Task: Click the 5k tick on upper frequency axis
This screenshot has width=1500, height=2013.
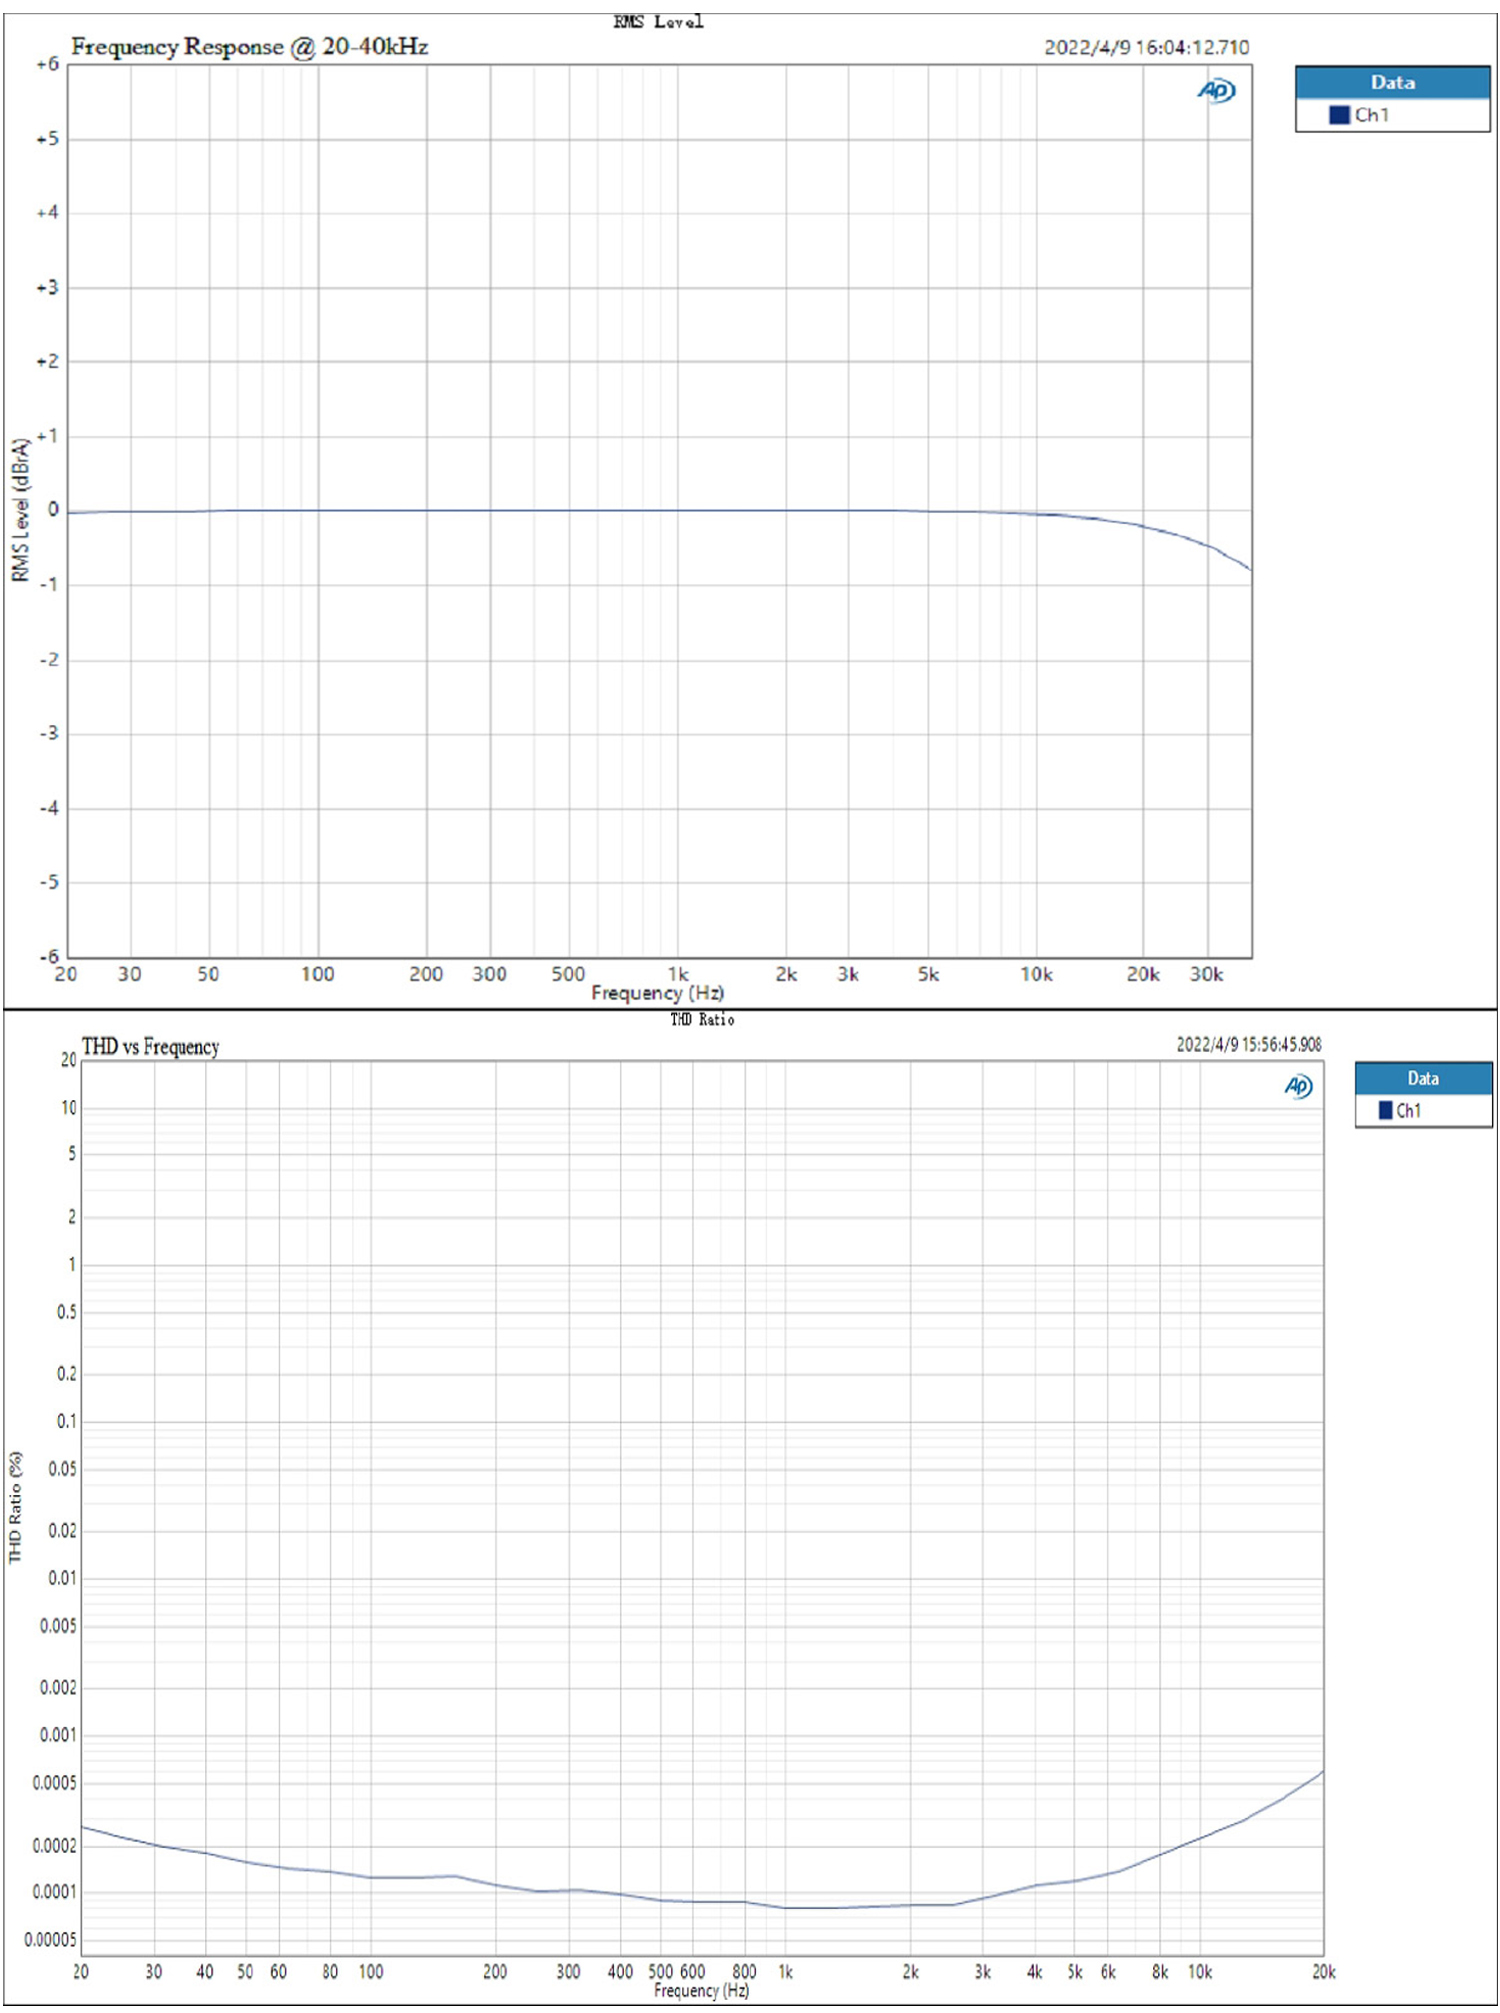Action: 928,974
